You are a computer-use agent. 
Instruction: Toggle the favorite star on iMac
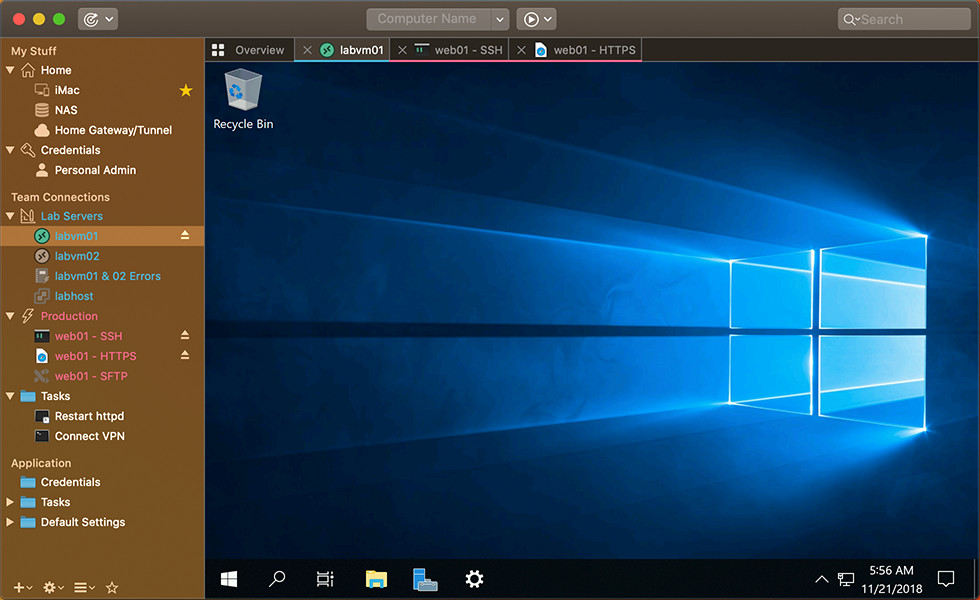tap(186, 91)
